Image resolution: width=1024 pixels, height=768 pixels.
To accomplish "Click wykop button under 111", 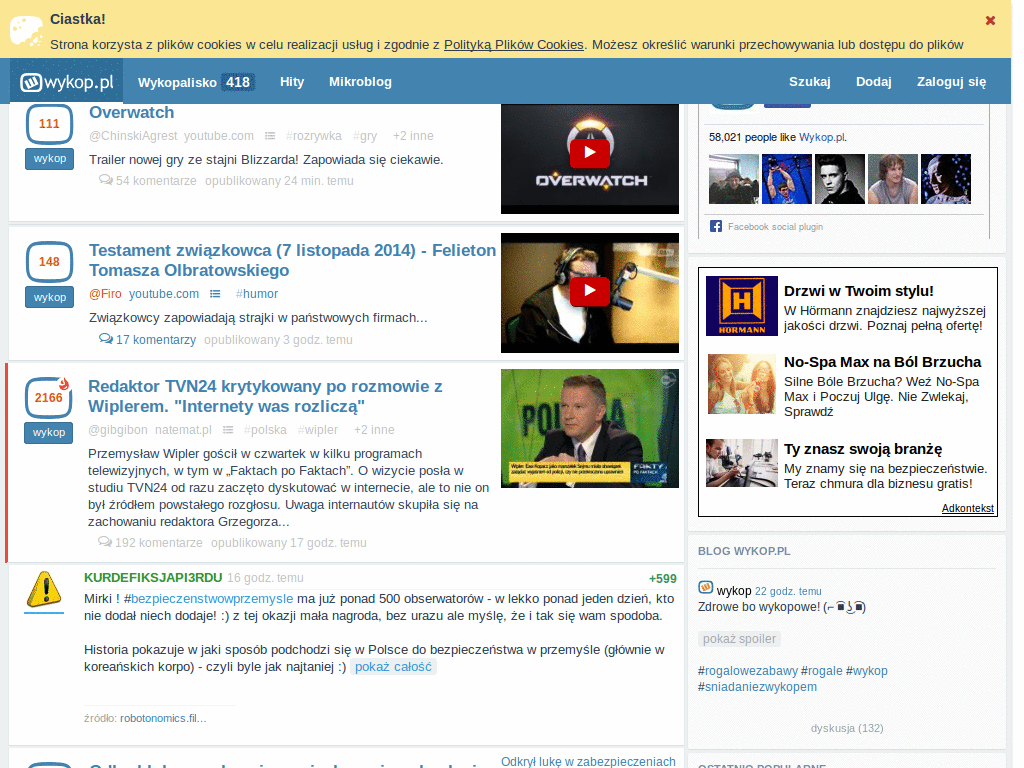I will coord(50,159).
